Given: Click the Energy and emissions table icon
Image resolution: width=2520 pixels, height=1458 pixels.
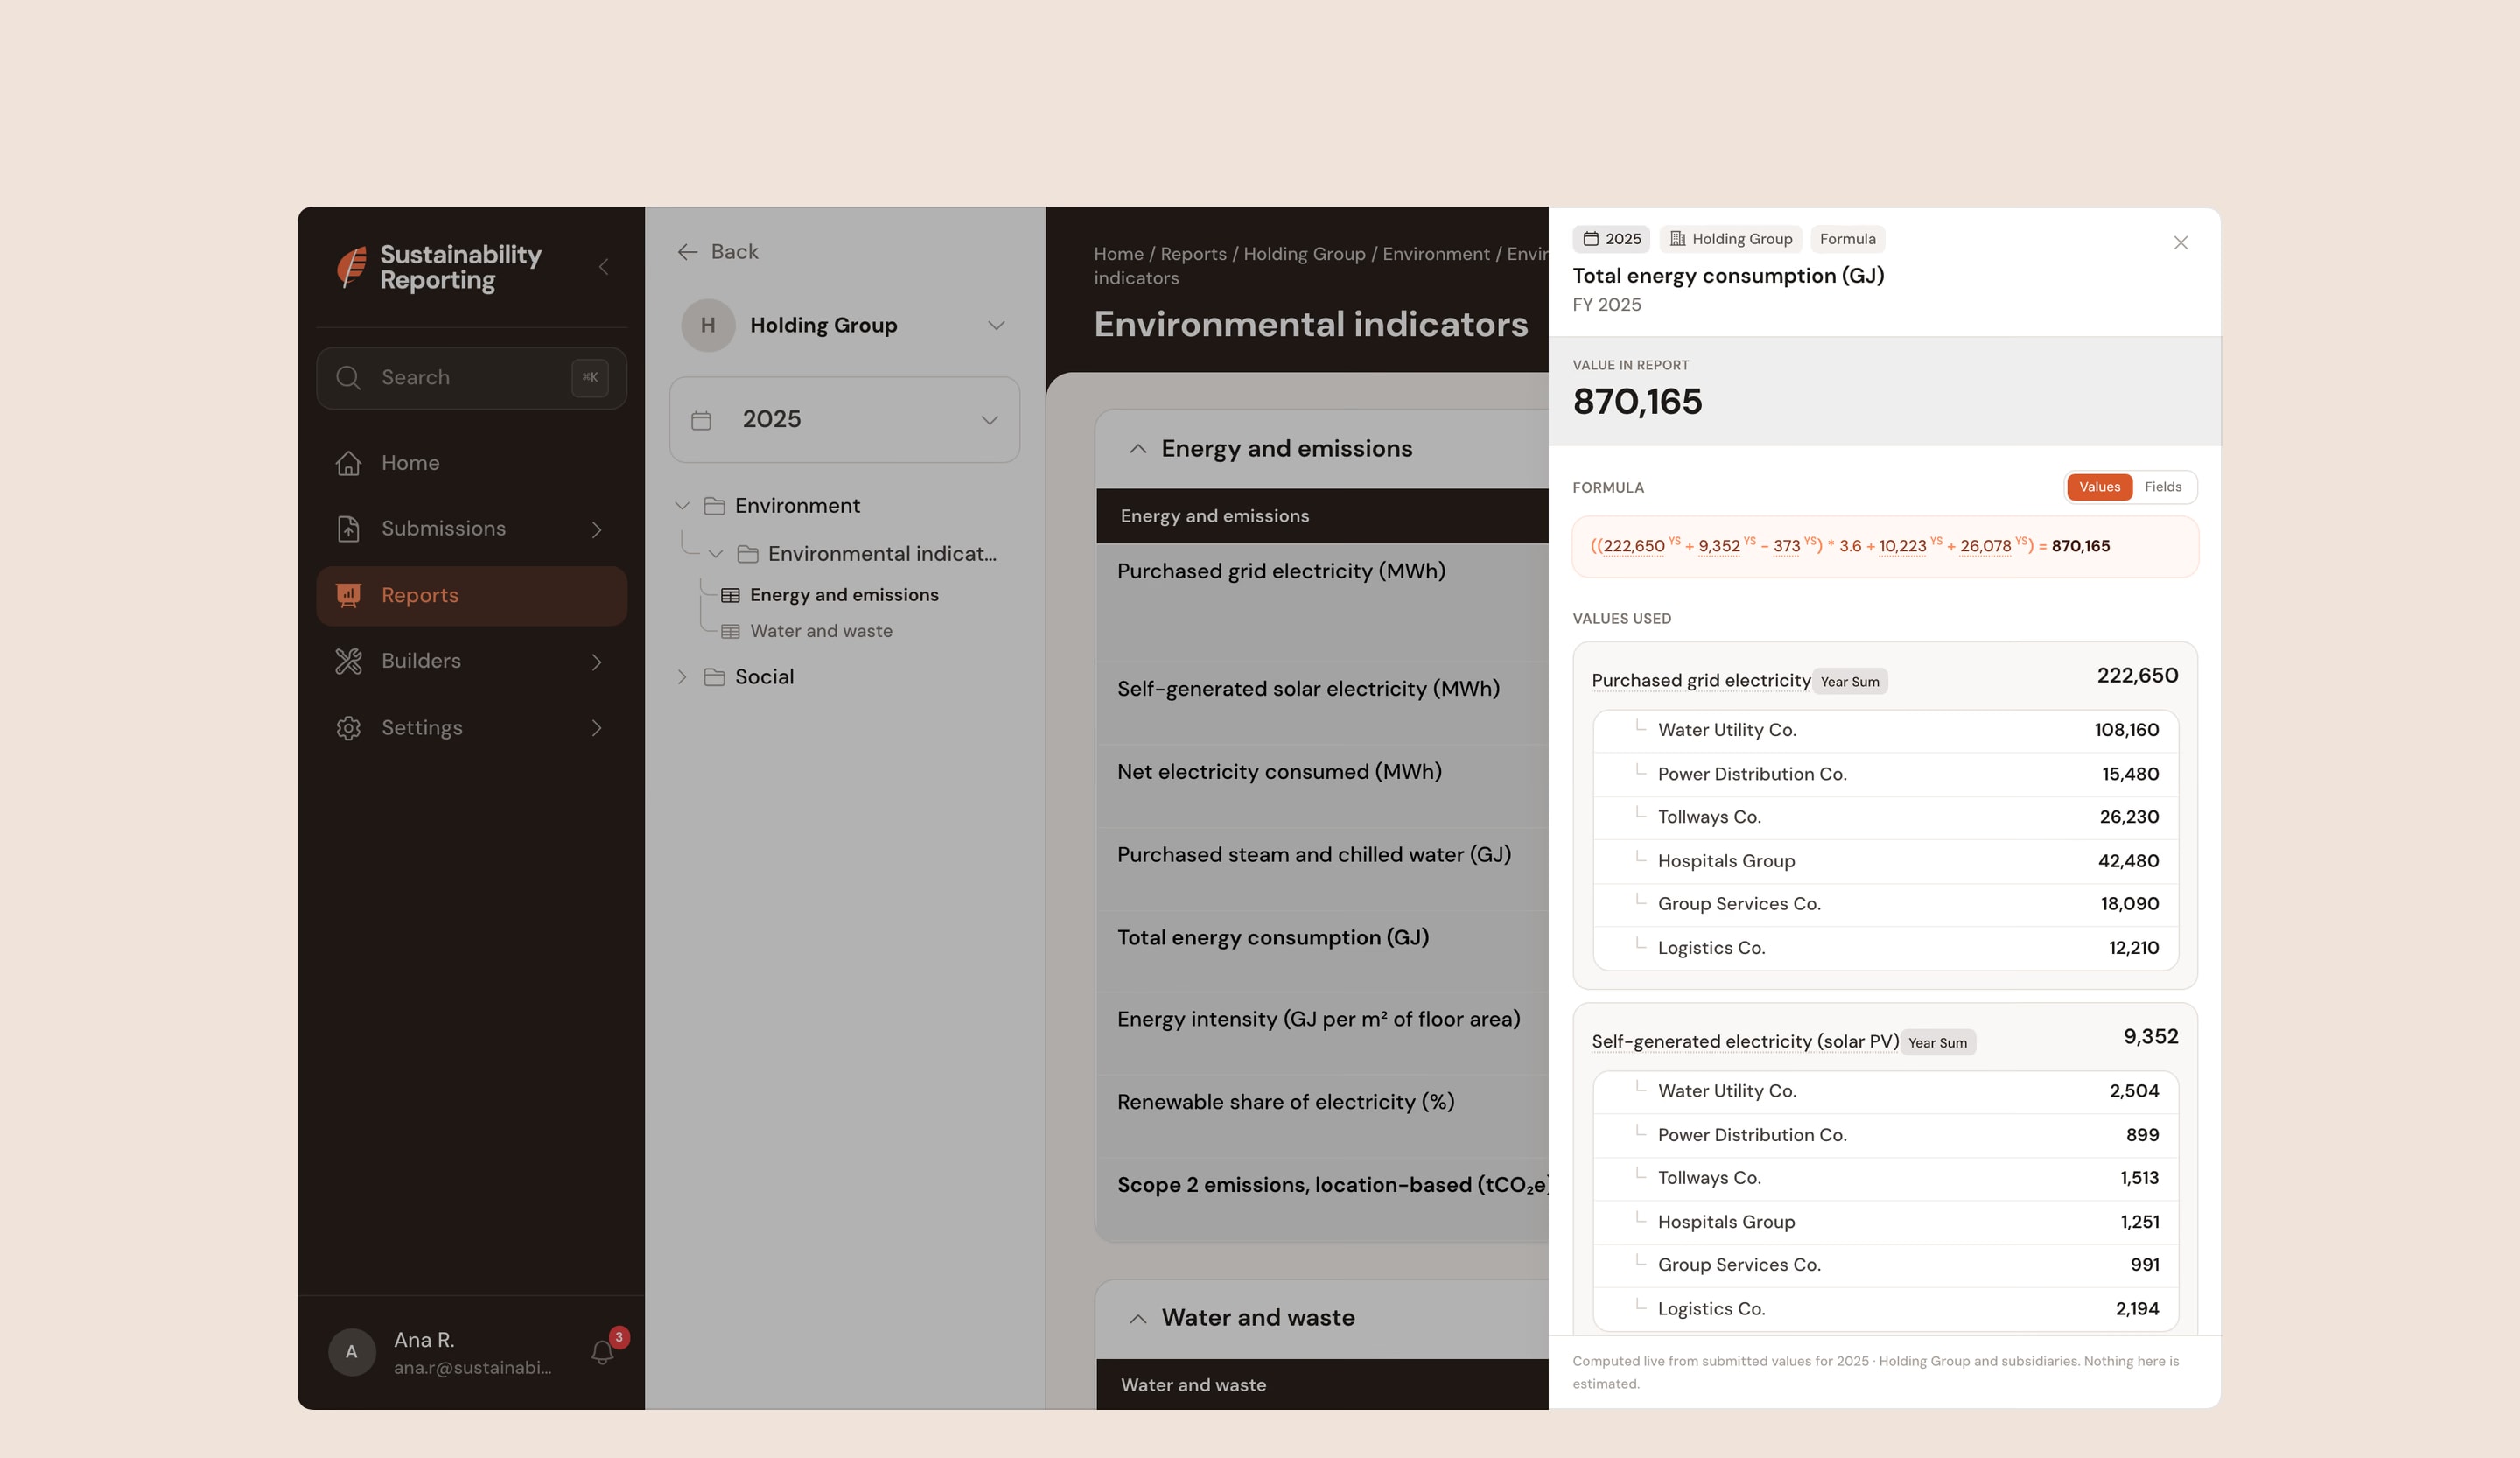Looking at the screenshot, I should (x=730, y=596).
